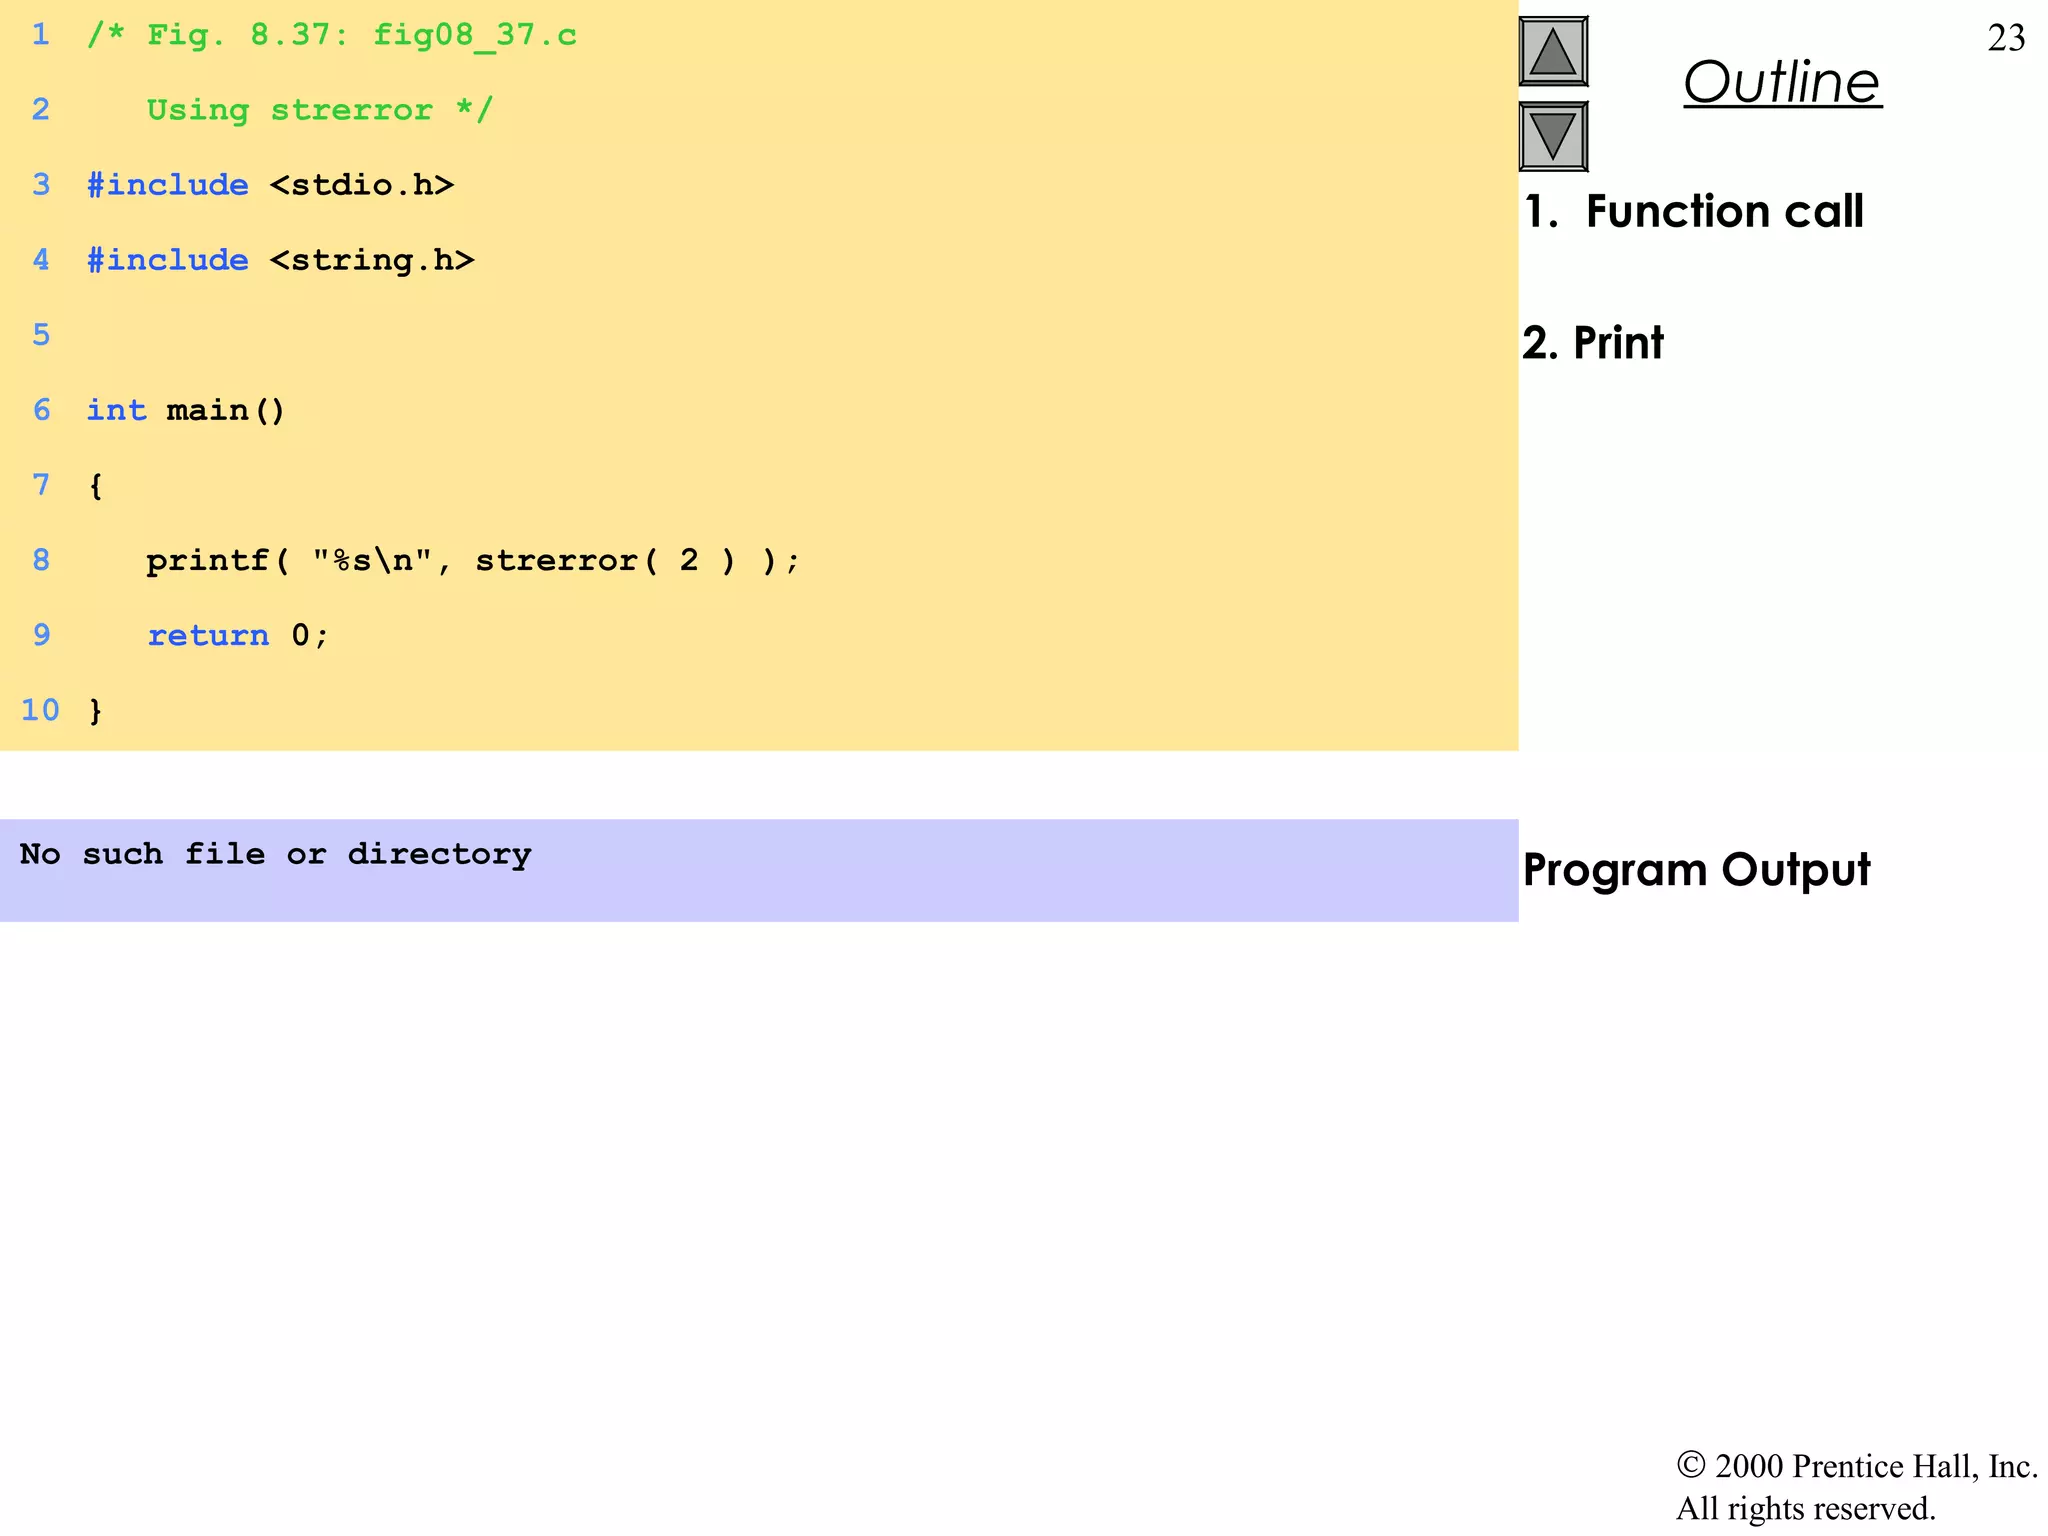Click the 'Using strerror */' comment
The image size is (2048, 1536).
(x=320, y=110)
